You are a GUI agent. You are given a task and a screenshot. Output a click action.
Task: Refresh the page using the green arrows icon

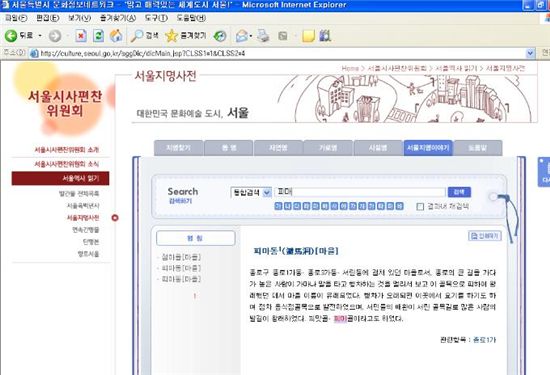[x=99, y=36]
